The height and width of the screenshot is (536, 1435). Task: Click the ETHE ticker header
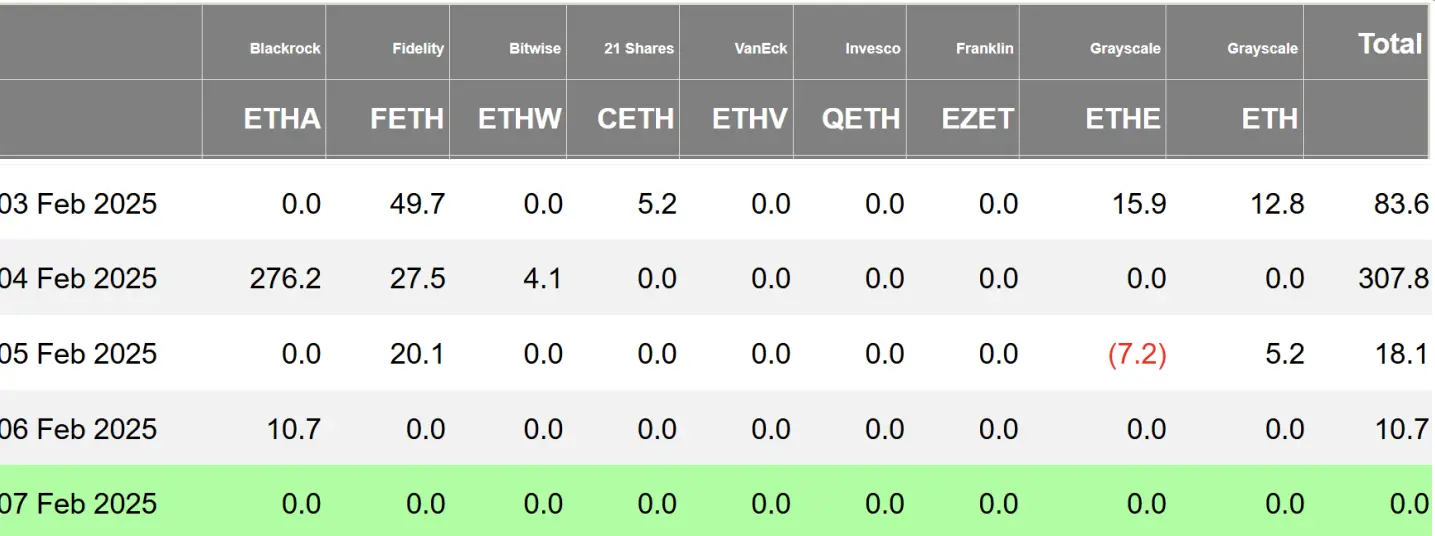point(1123,119)
